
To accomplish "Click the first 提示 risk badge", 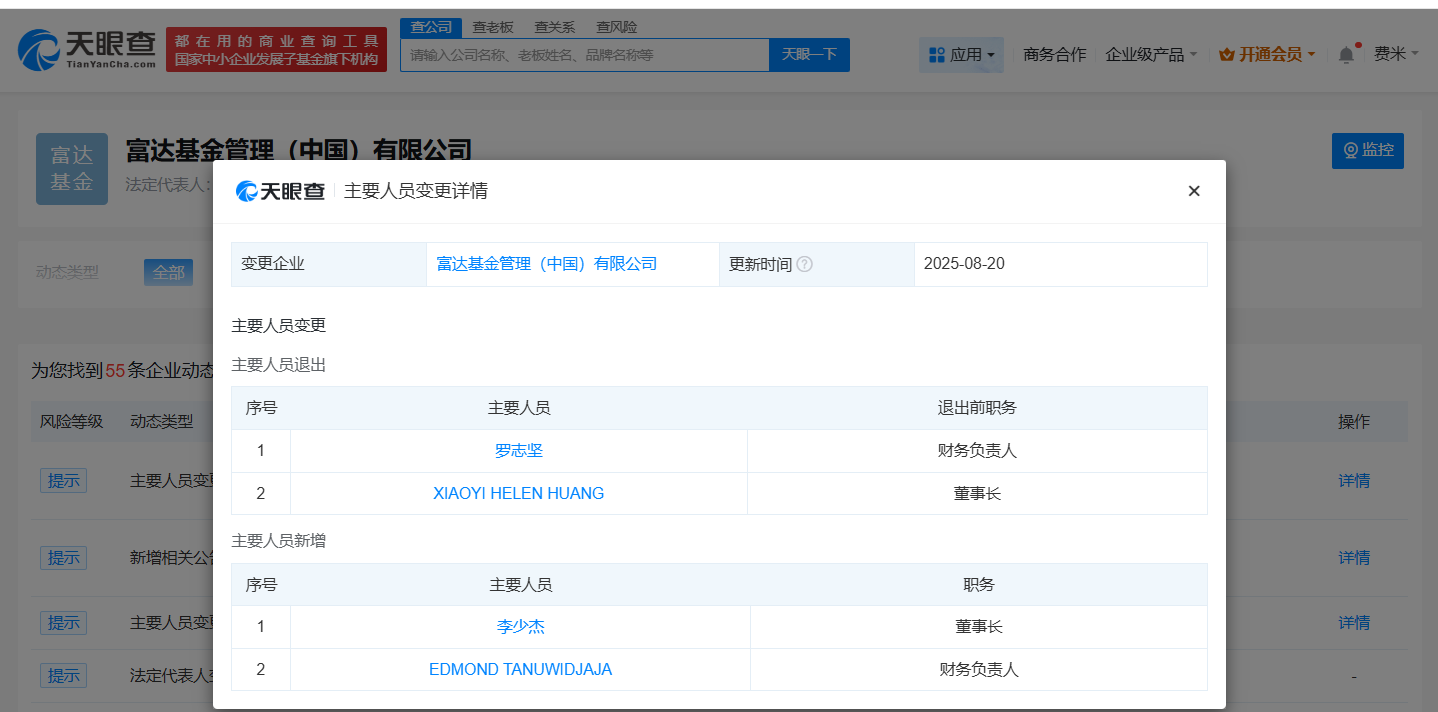I will (x=63, y=480).
